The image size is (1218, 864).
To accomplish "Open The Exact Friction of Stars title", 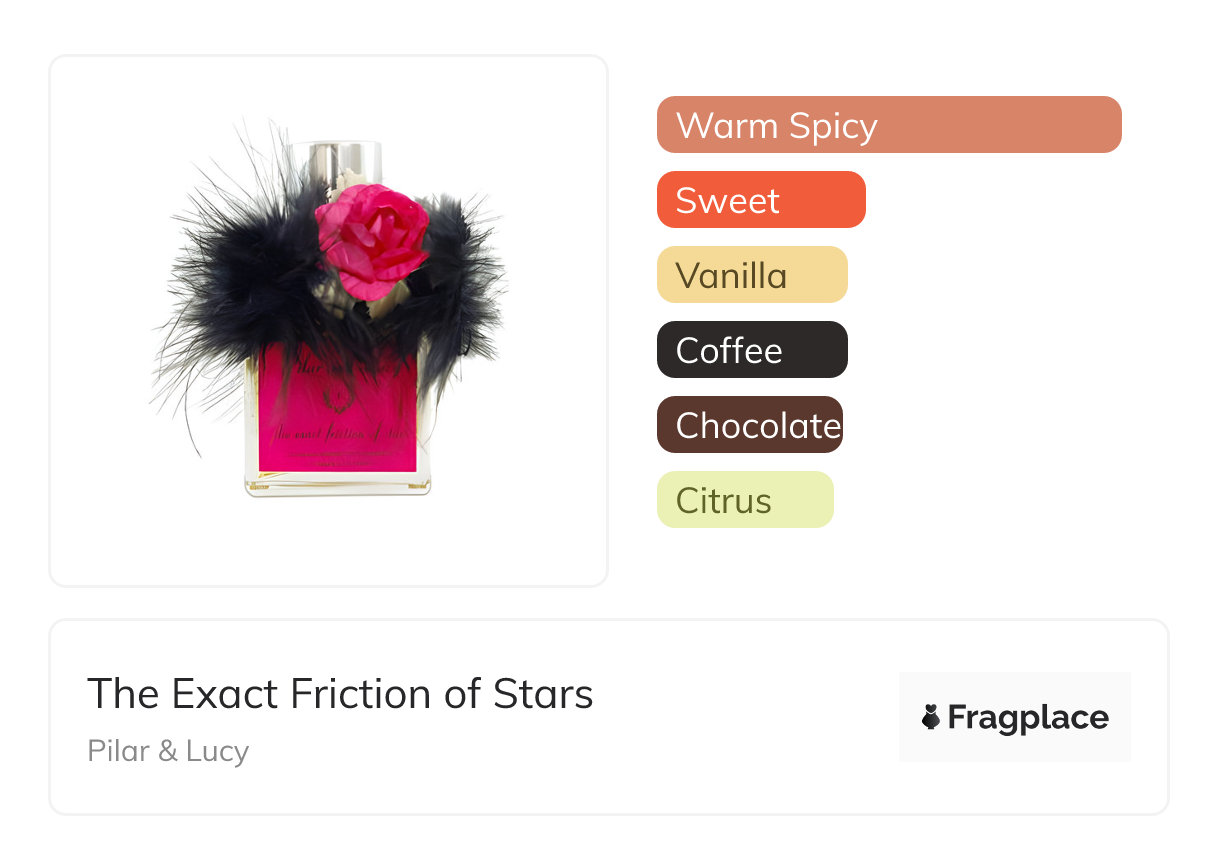I will point(340,693).
